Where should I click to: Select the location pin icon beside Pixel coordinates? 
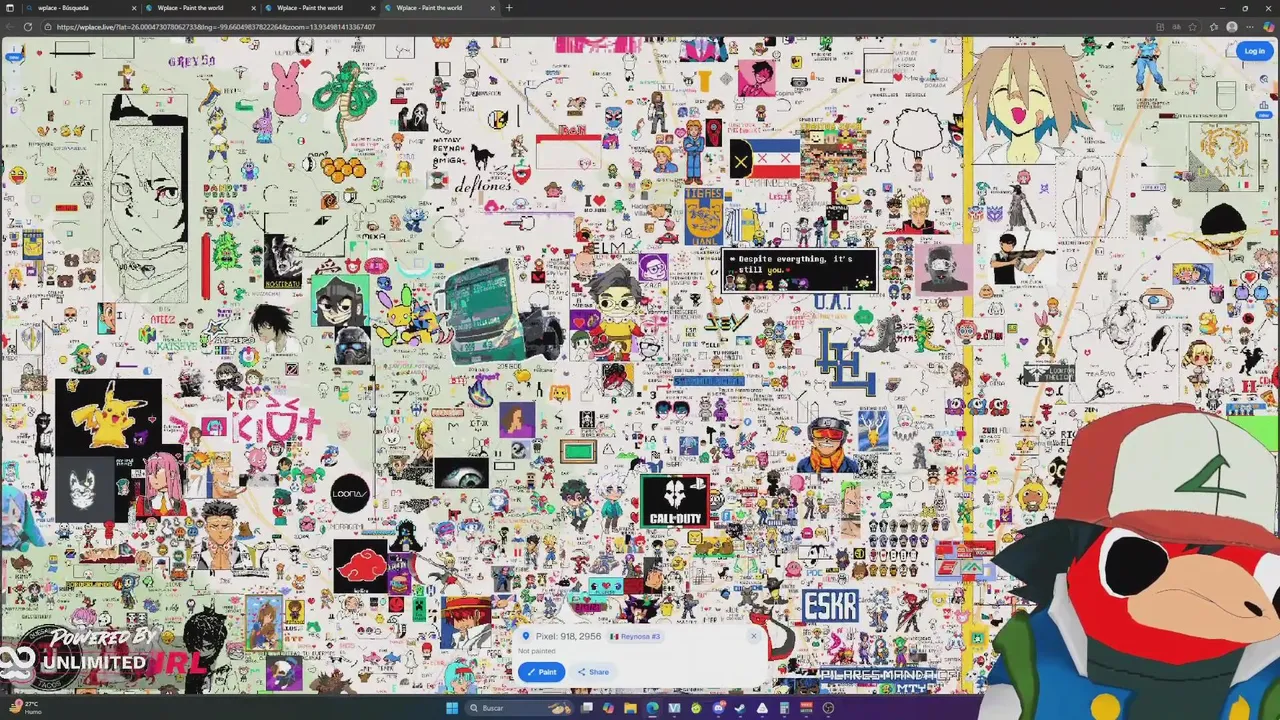click(x=526, y=636)
